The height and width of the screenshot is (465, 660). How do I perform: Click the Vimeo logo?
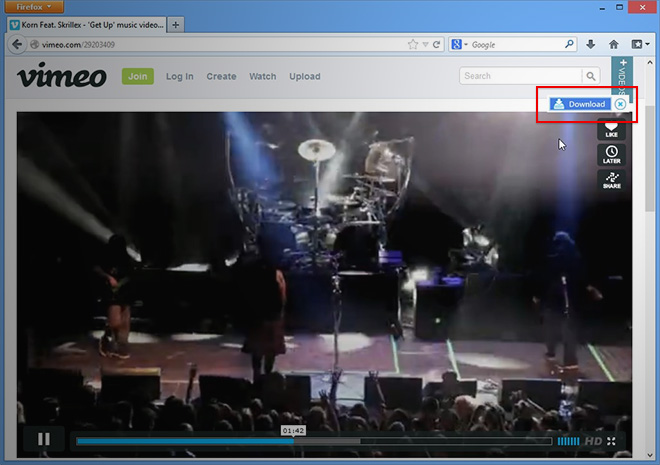(61, 76)
